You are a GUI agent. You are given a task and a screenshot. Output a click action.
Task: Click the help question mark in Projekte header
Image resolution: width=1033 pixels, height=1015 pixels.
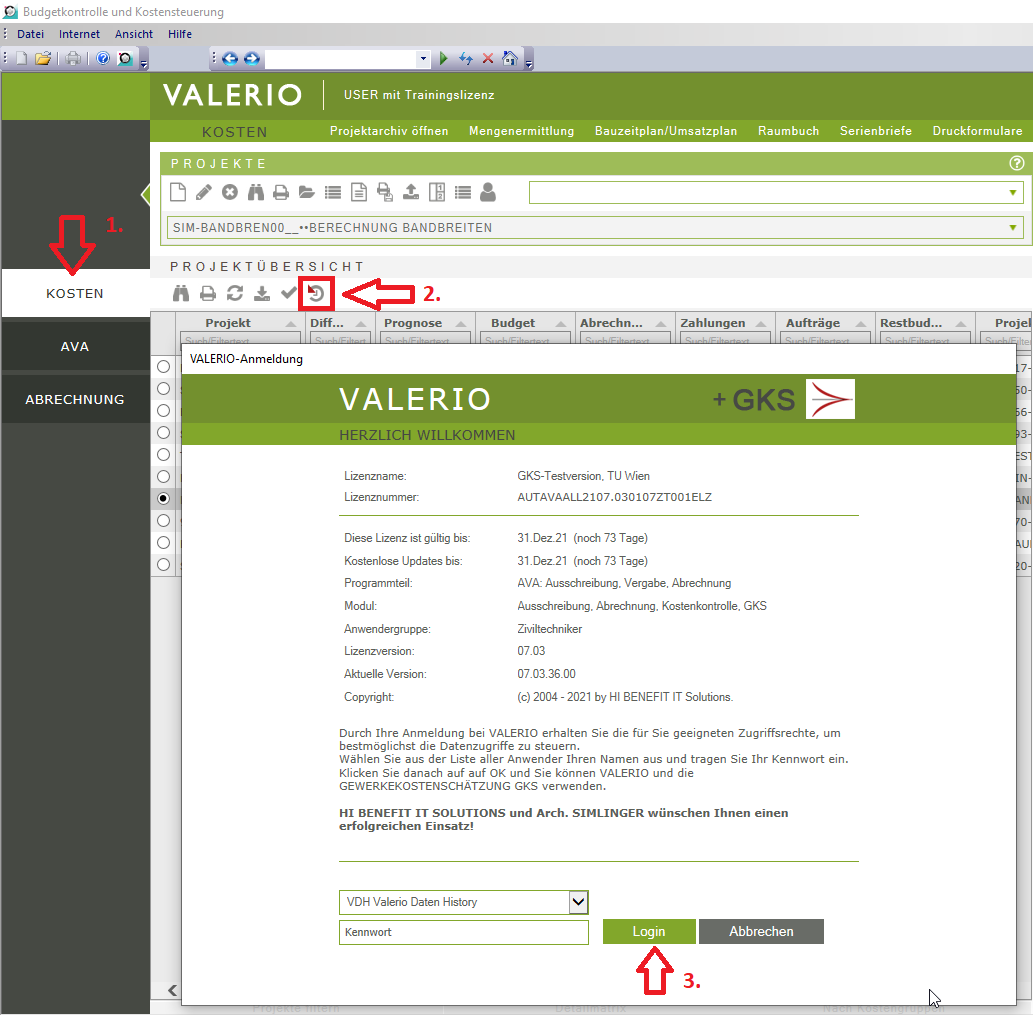[1017, 163]
